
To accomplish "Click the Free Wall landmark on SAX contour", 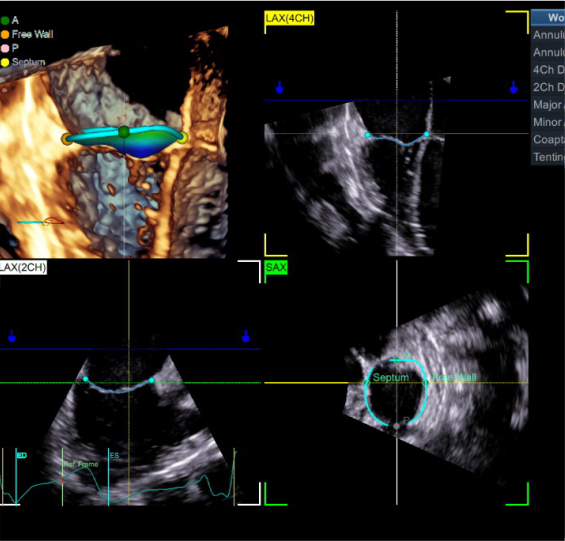I will point(426,382).
